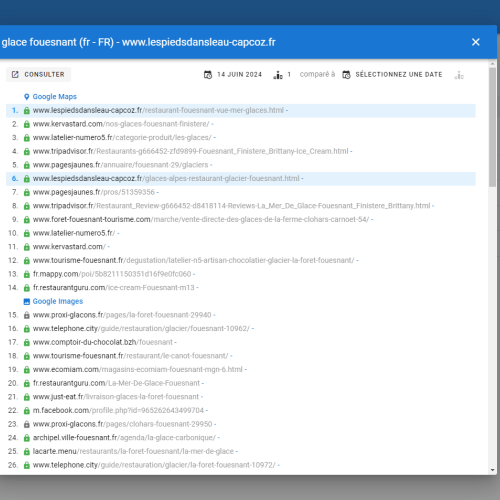Select the highlighted rank 6 lespiedsdansleau-capcoz row

(241, 179)
